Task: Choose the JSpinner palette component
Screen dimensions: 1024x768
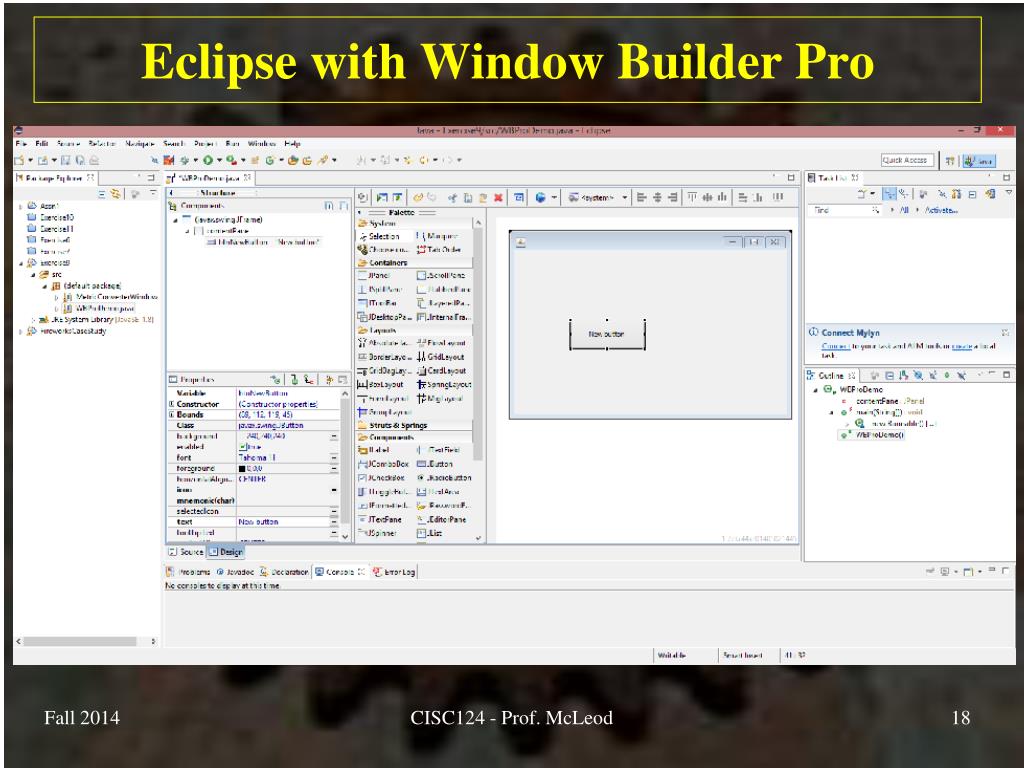Action: pyautogui.click(x=377, y=533)
